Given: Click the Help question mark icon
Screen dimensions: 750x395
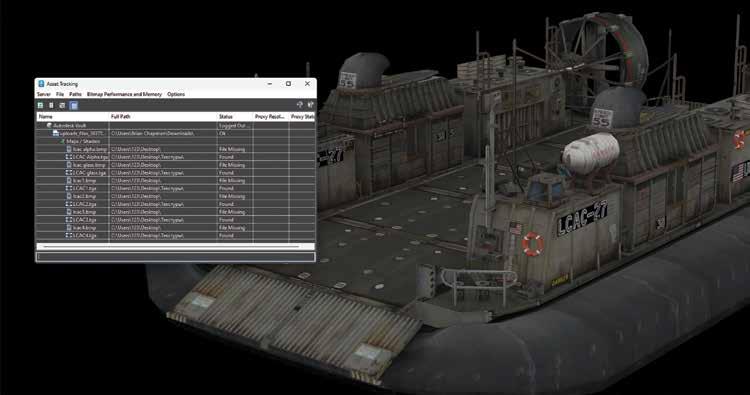Looking at the screenshot, I should 300,105.
